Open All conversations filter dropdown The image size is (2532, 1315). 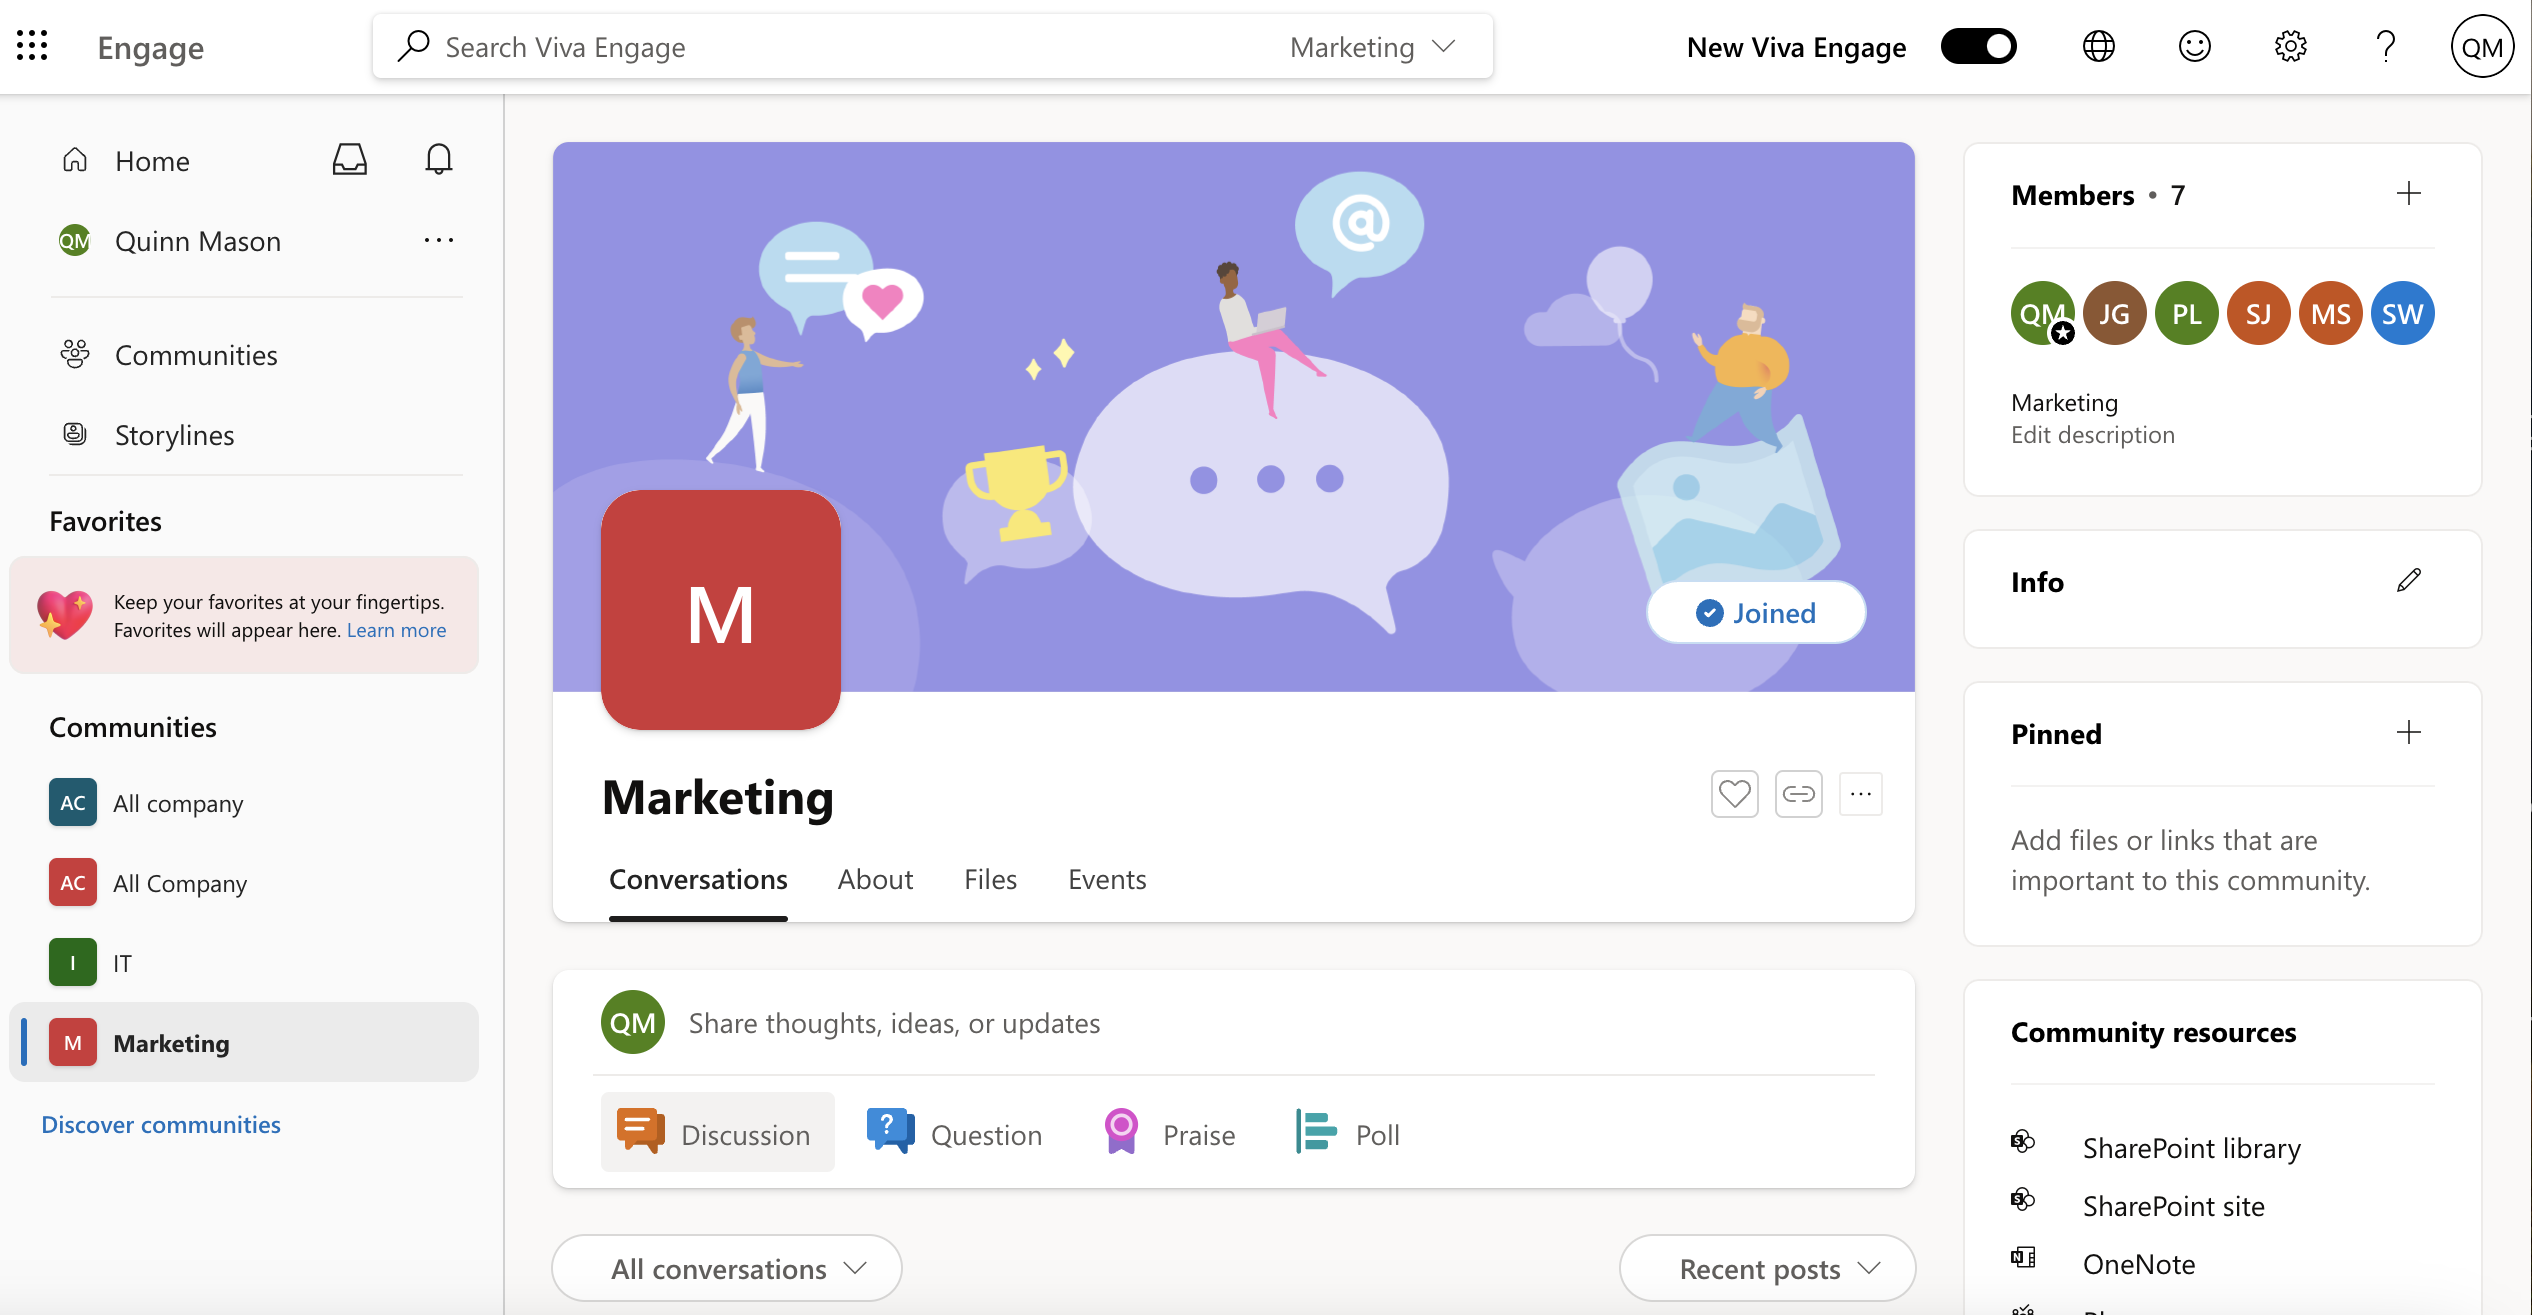(x=727, y=1268)
